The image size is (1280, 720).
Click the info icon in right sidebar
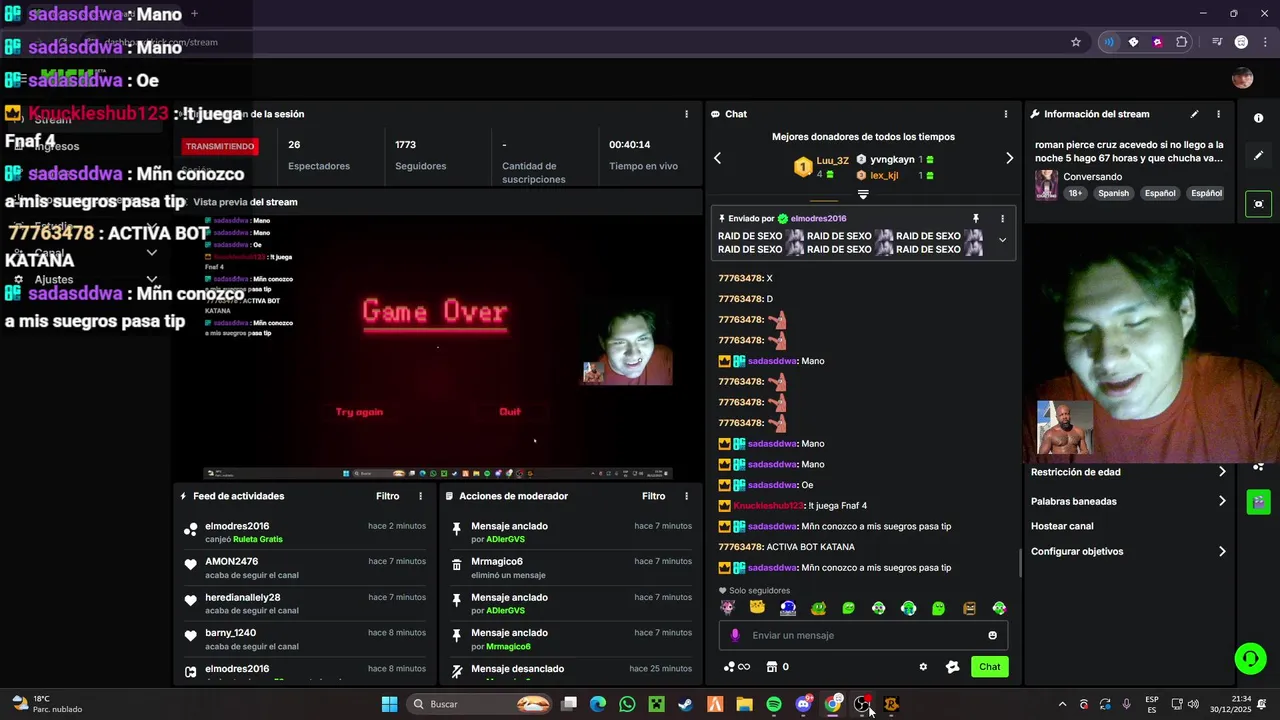1258,118
